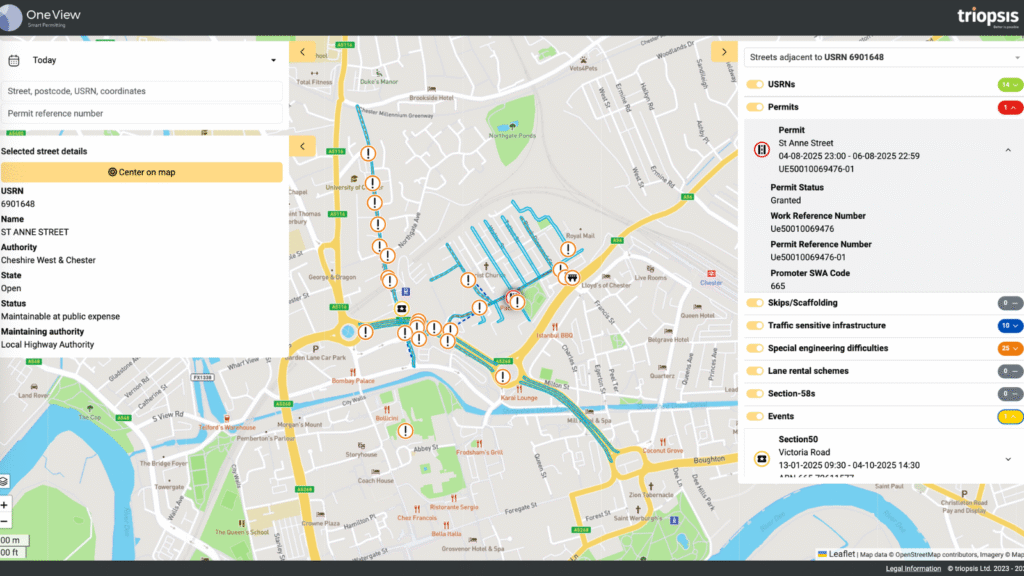The width and height of the screenshot is (1024, 576).
Task: Select Cheshire West & Chester authority text
Action: pos(48,260)
